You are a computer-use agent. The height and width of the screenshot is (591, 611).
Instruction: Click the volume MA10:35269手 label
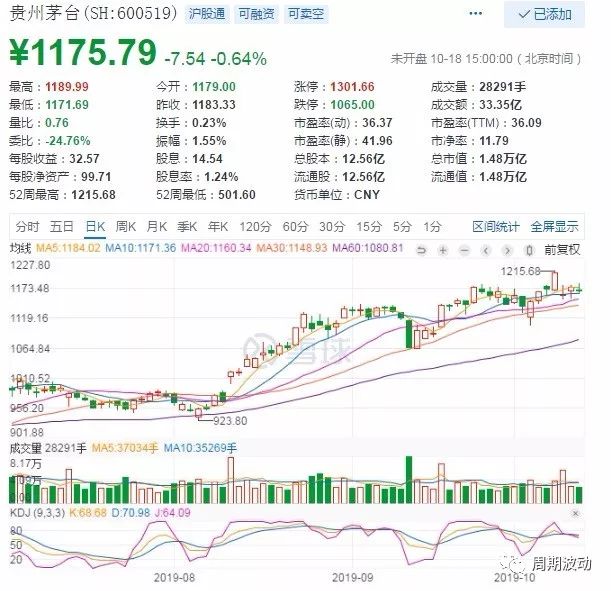click(x=200, y=448)
